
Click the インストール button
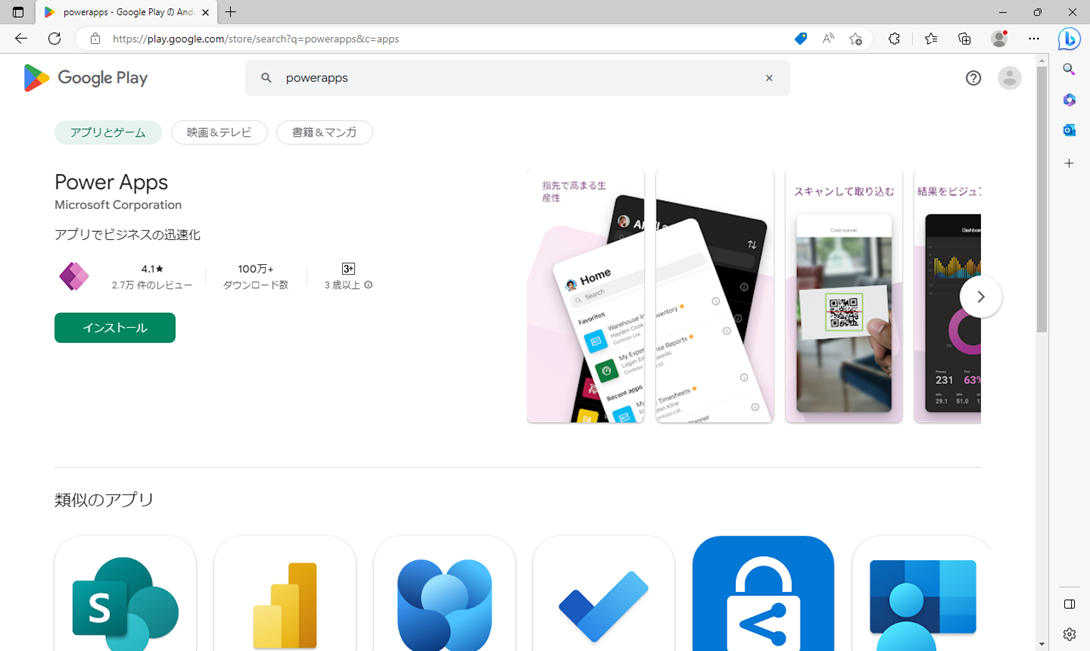click(x=115, y=328)
